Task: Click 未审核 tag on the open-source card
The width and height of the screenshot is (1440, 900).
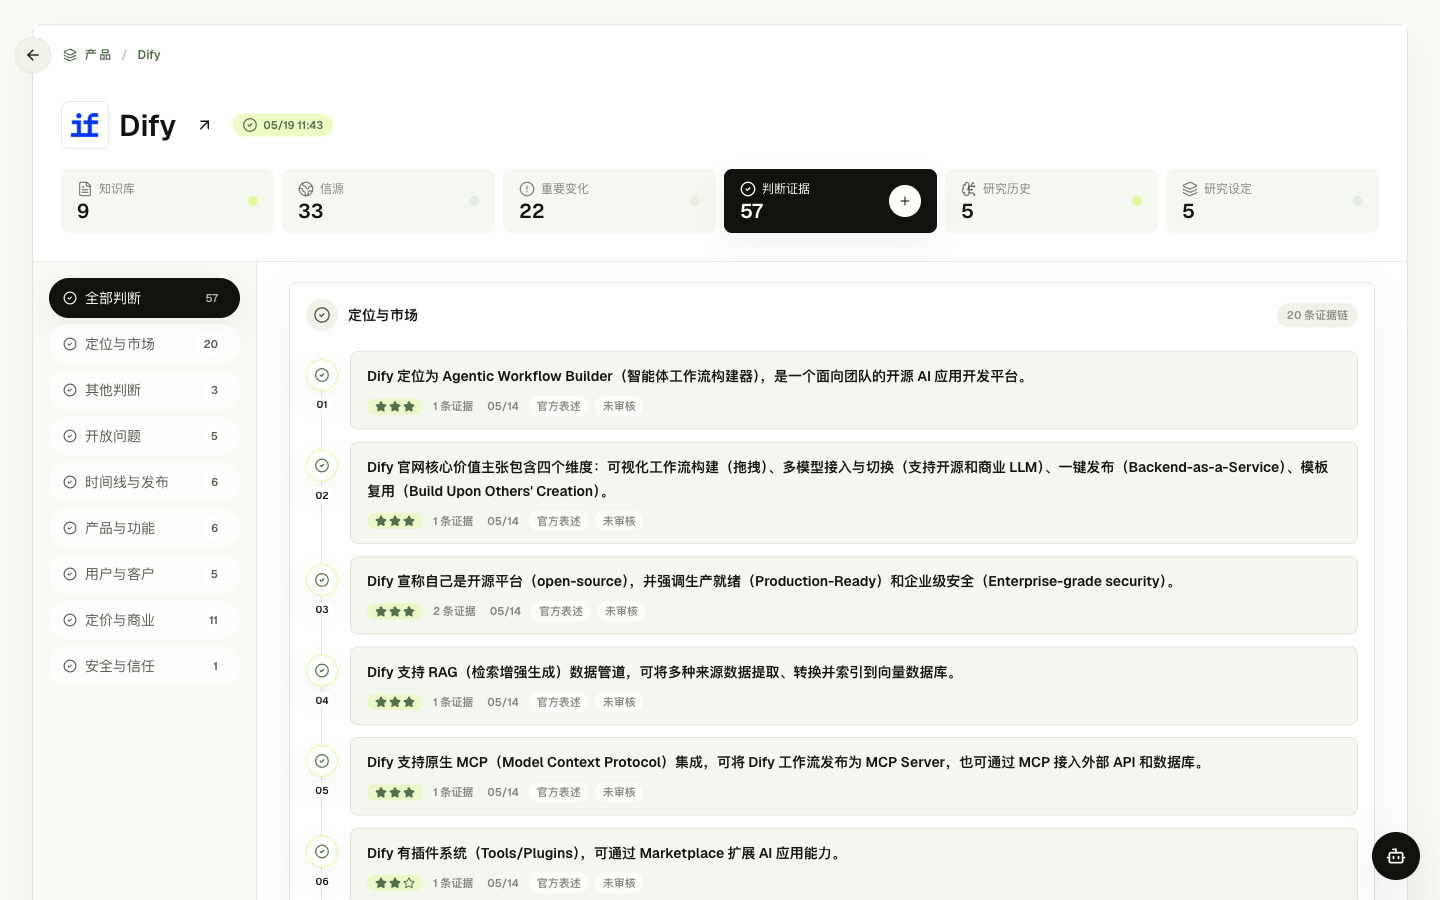Action: [x=621, y=611]
